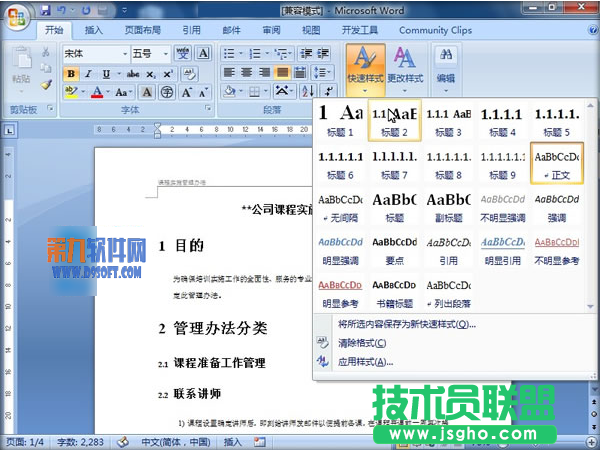The image size is (600, 450).
Task: Switch to the 引用 ribbon tab
Action: click(x=191, y=30)
